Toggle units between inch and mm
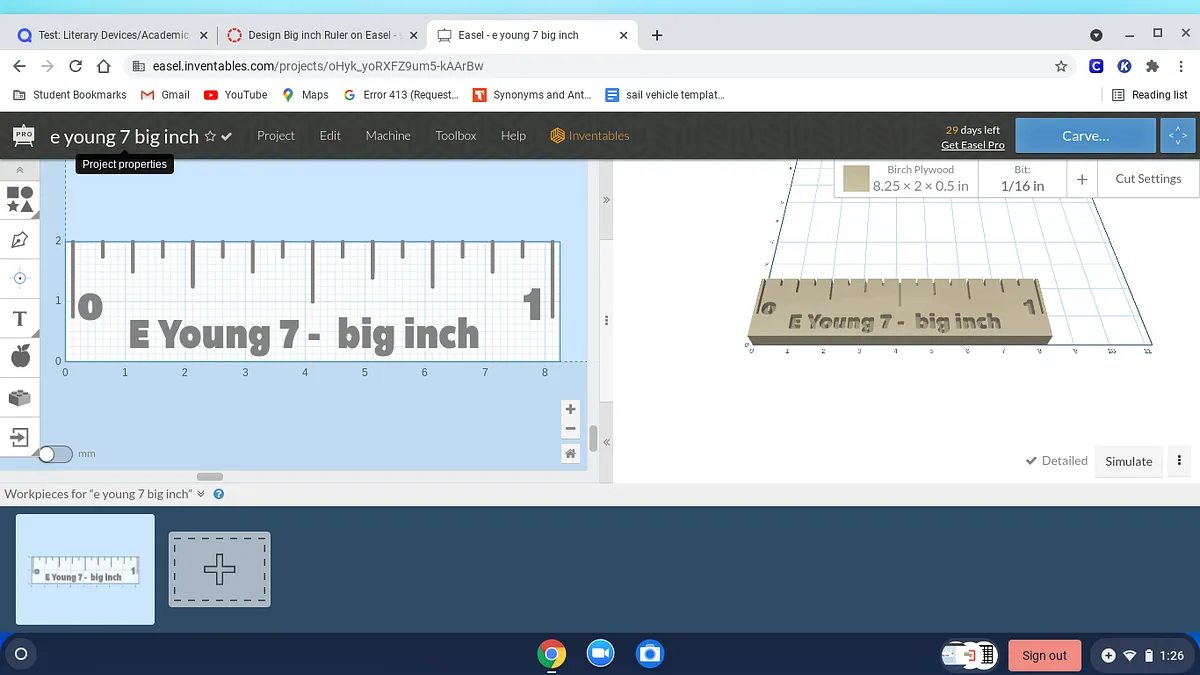The width and height of the screenshot is (1200, 675). 55,454
